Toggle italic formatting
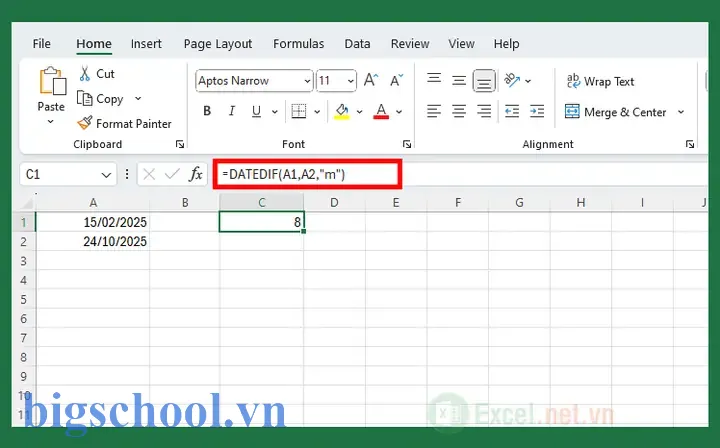The width and height of the screenshot is (720, 448). click(232, 111)
